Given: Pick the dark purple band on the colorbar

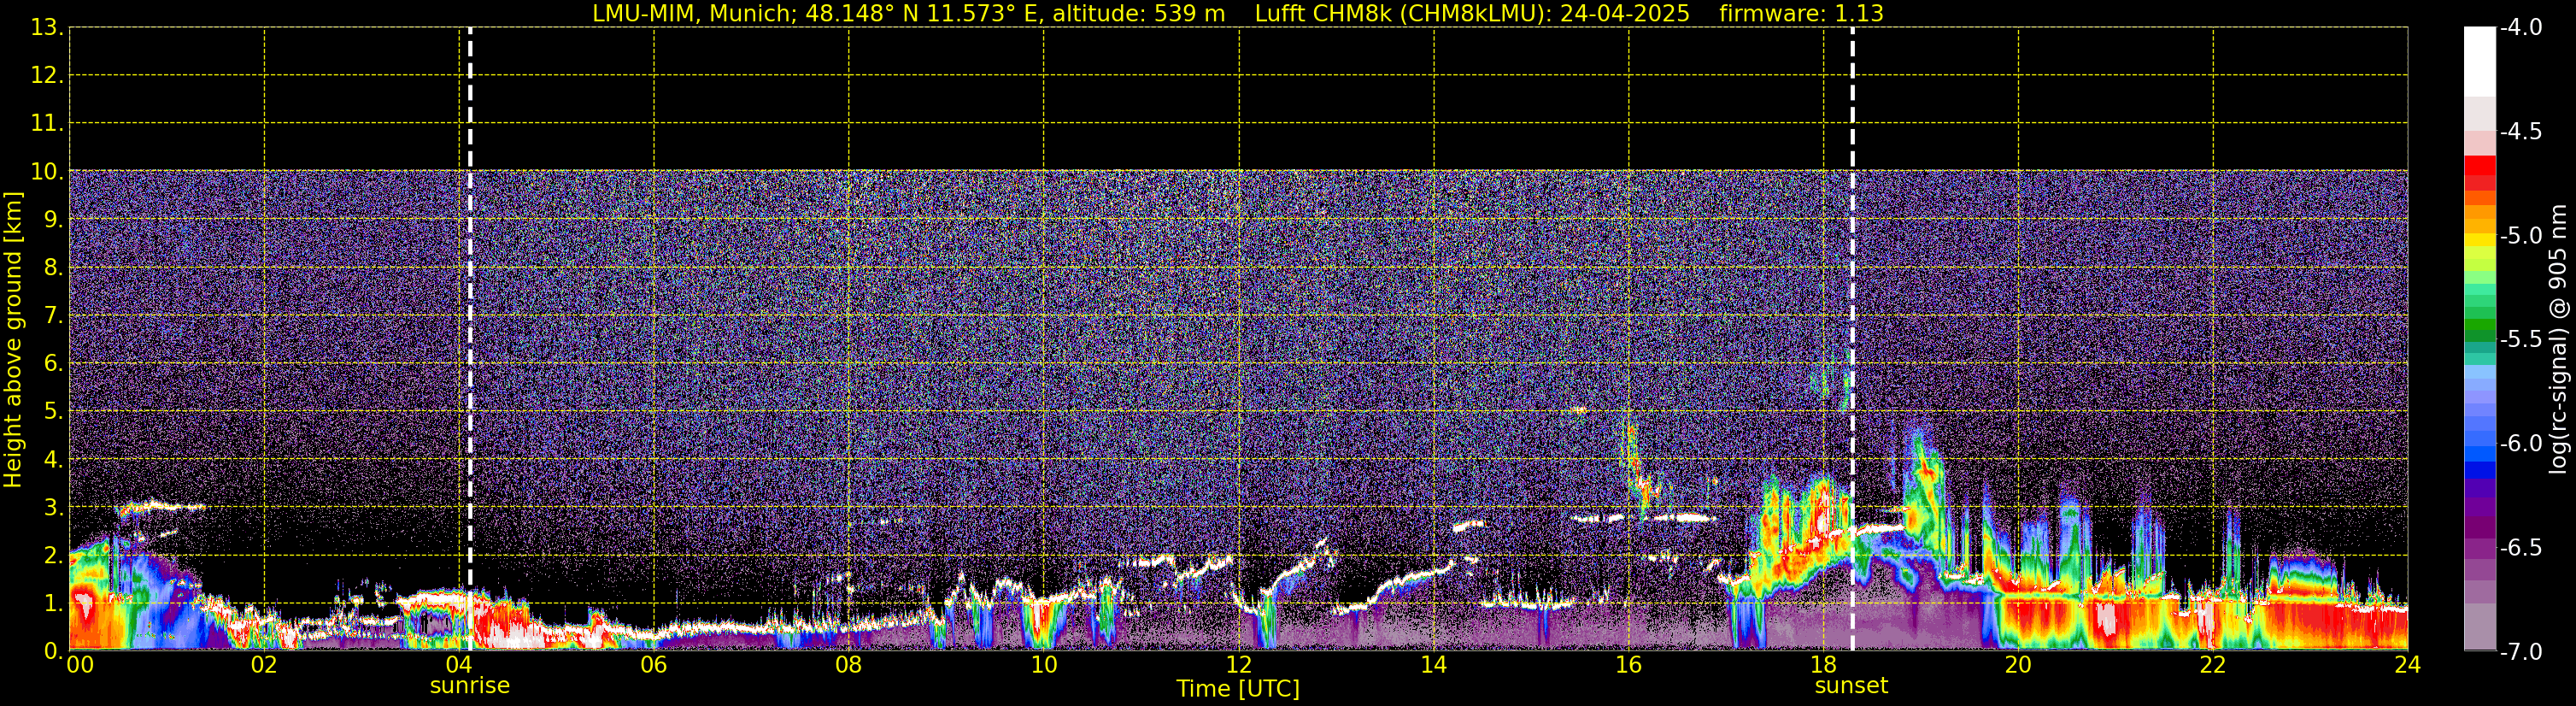Looking at the screenshot, I should [2480, 527].
